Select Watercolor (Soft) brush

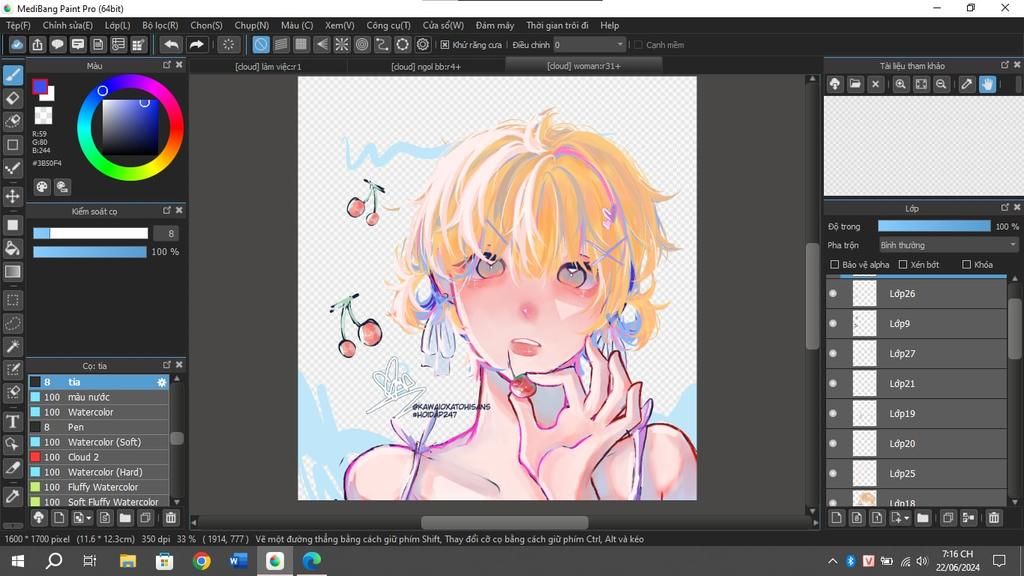pyautogui.click(x=99, y=442)
